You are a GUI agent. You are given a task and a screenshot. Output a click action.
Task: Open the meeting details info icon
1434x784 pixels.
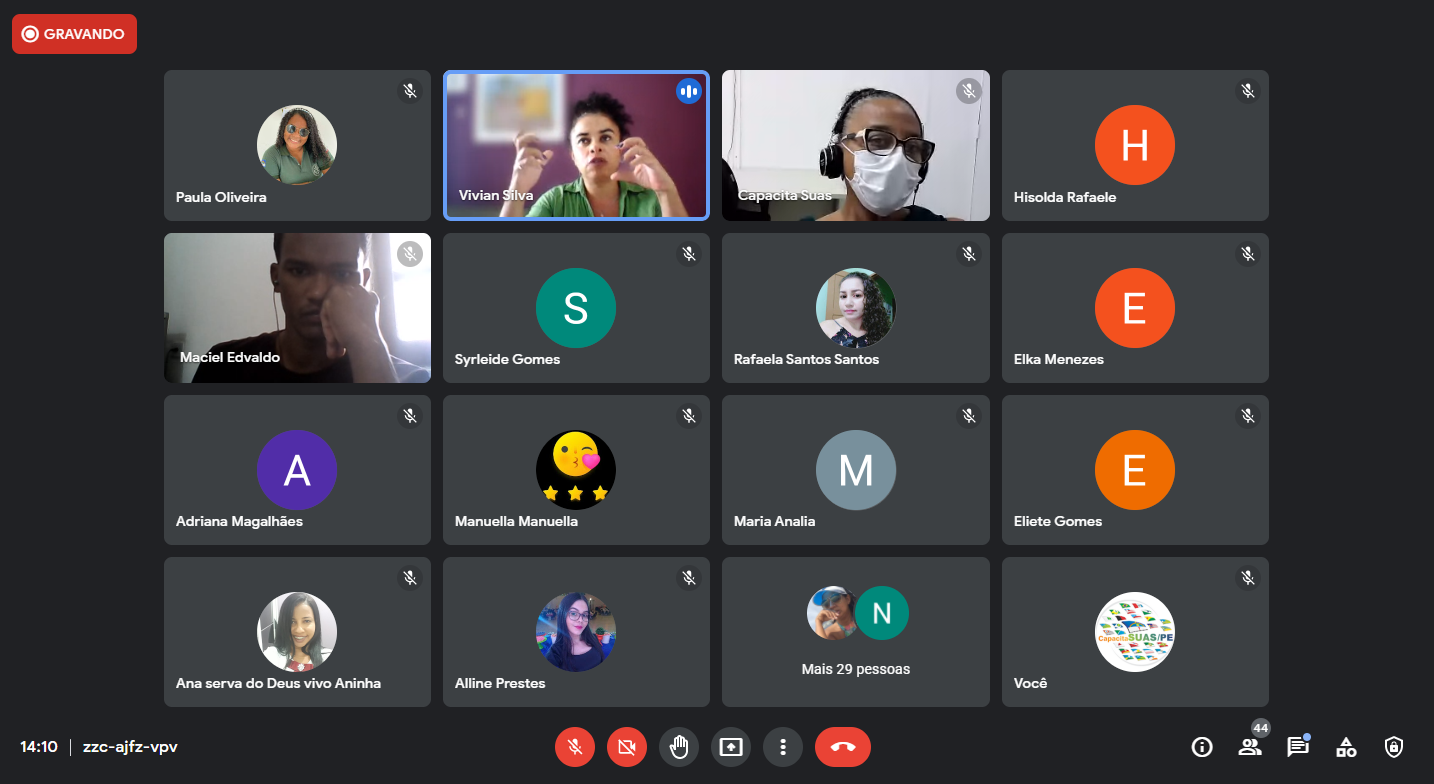1202,747
